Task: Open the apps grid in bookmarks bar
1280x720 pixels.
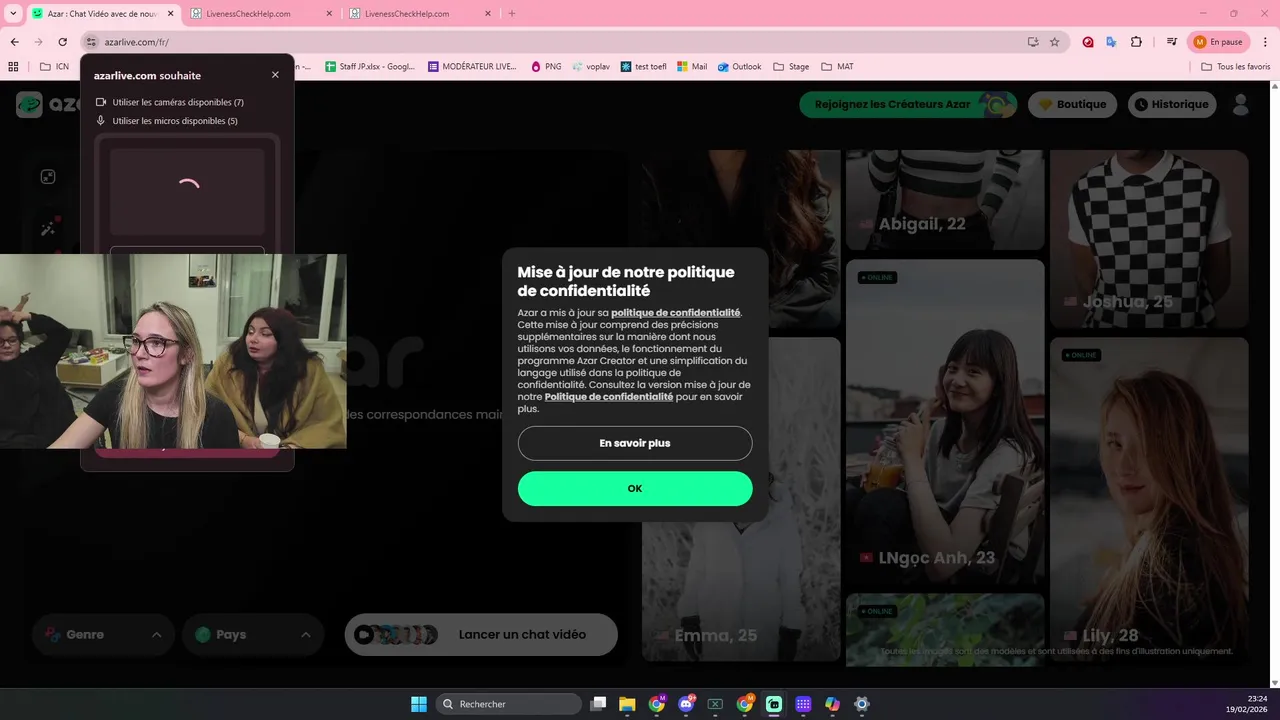Action: [x=13, y=67]
